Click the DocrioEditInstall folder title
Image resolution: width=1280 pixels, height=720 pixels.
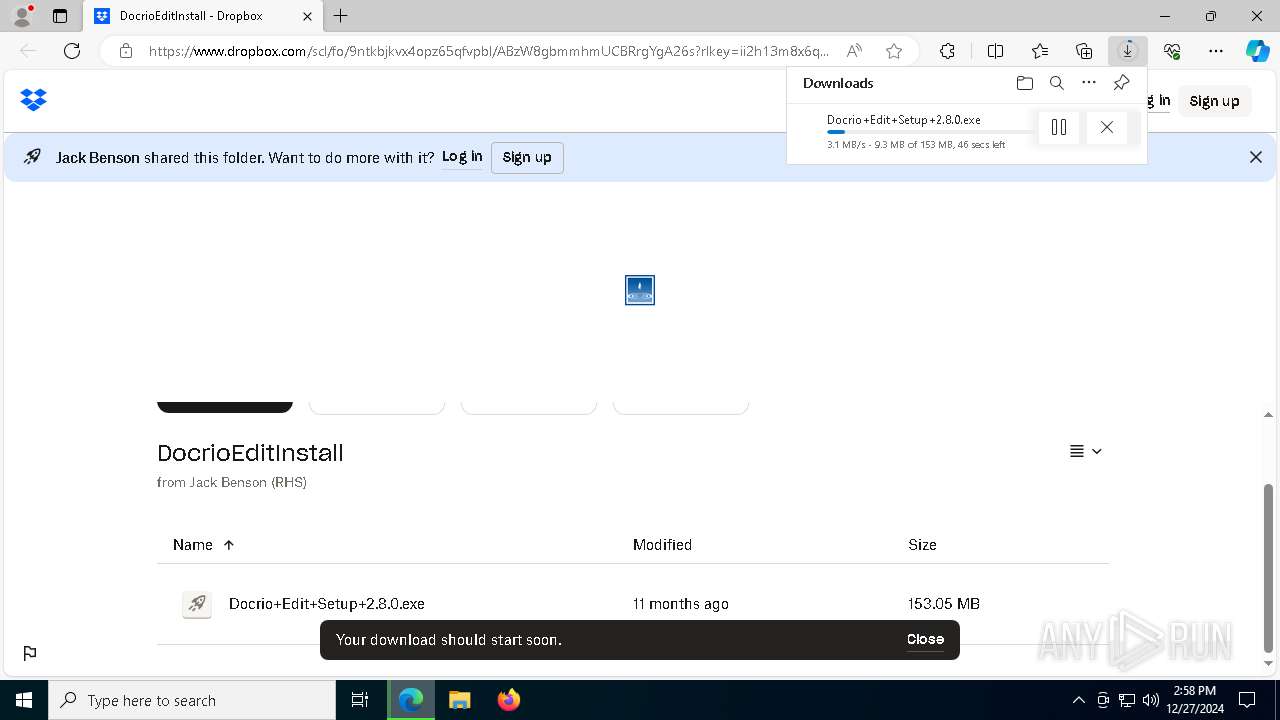pos(250,453)
